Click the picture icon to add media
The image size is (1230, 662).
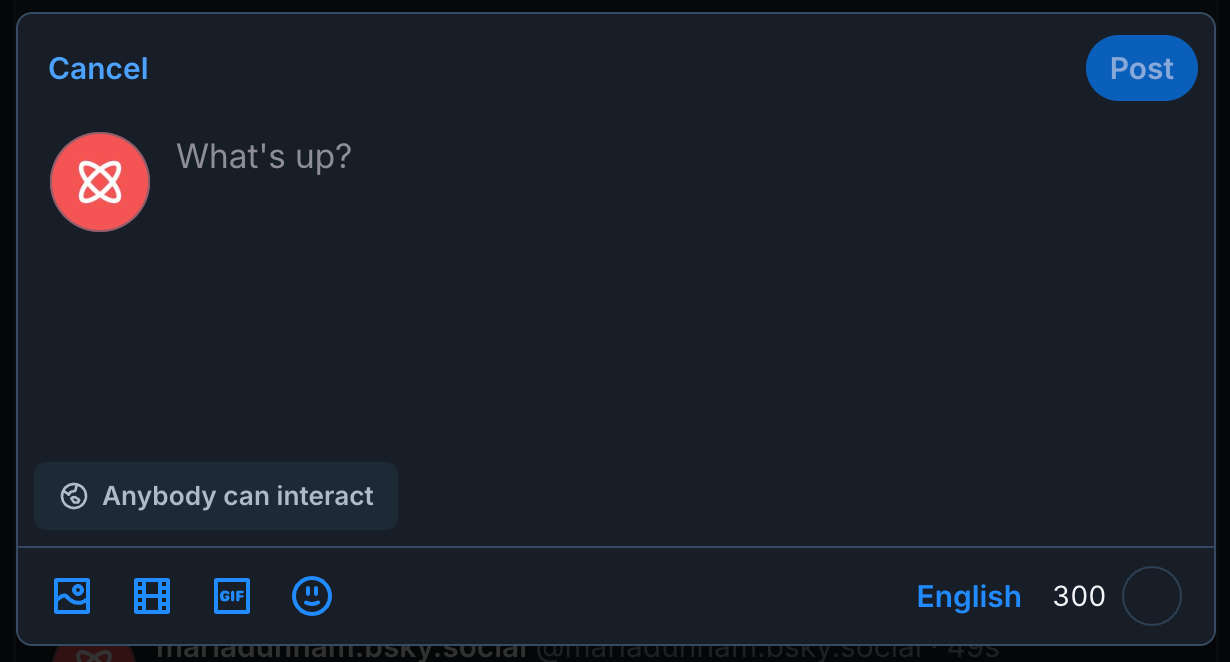click(71, 595)
